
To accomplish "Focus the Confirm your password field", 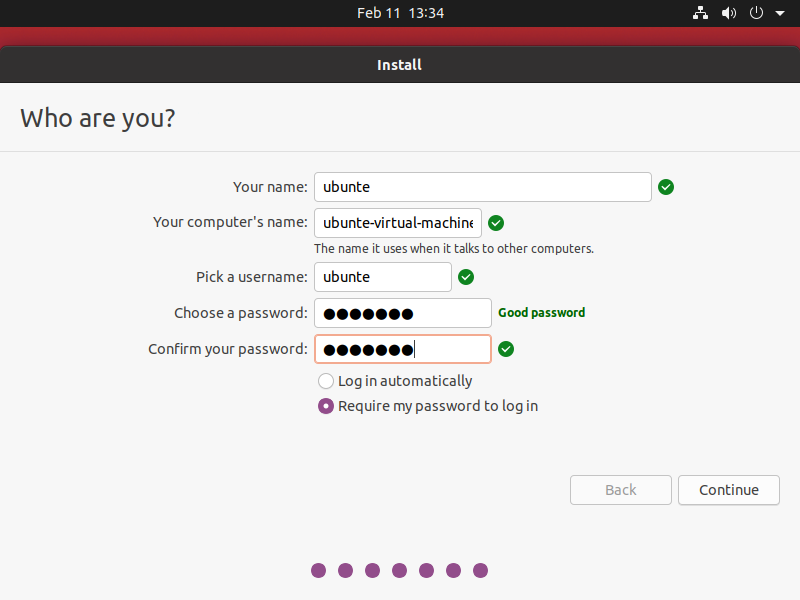I will (x=403, y=349).
